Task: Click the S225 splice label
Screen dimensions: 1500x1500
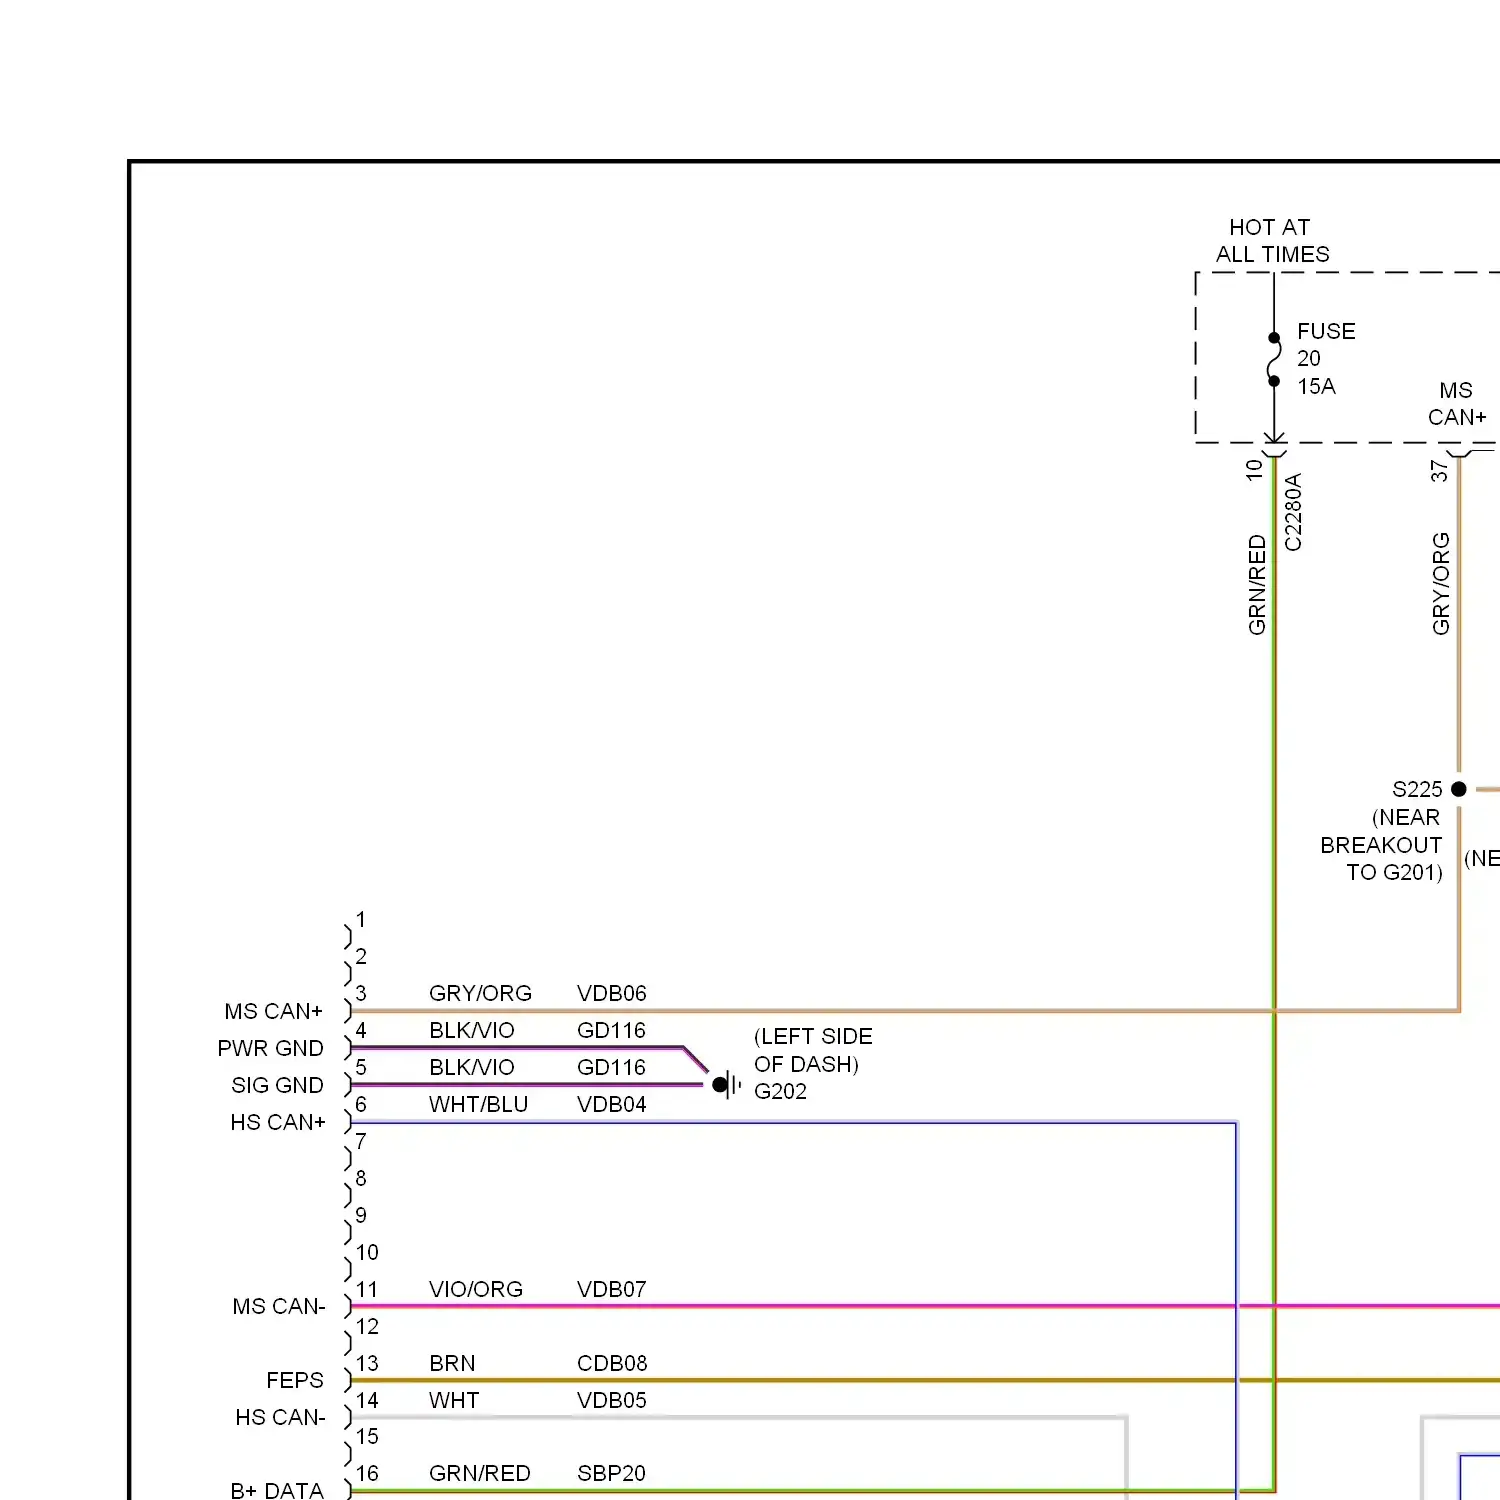Action: click(1417, 789)
